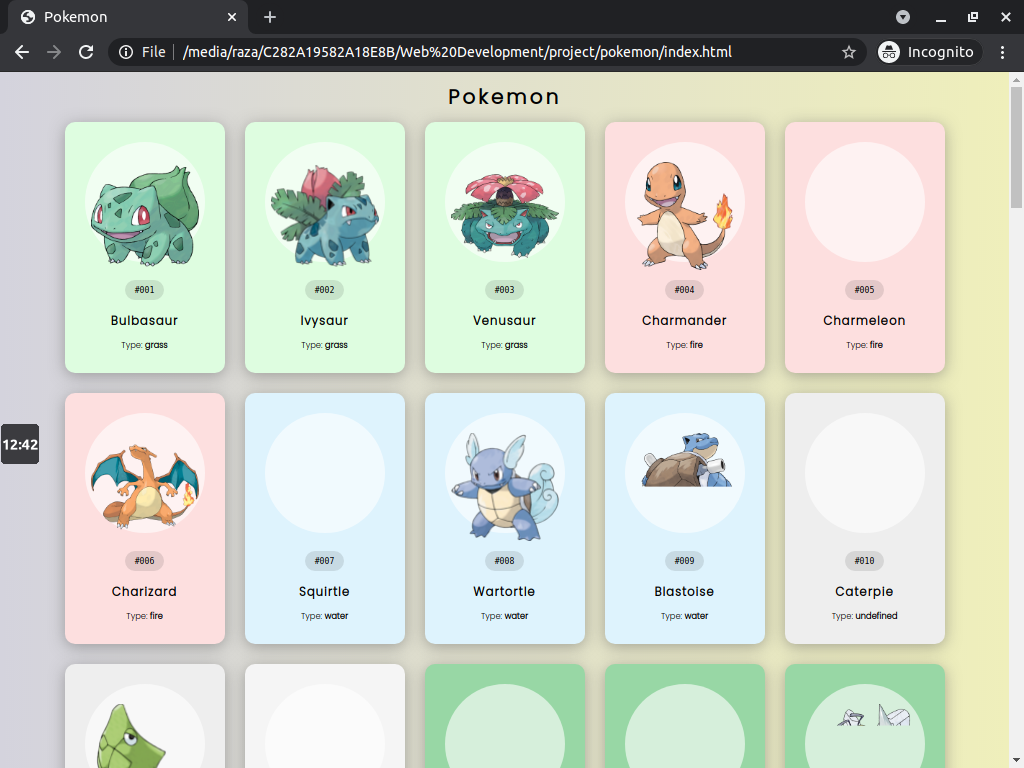Click the 12:42 clock overlay

click(20, 444)
